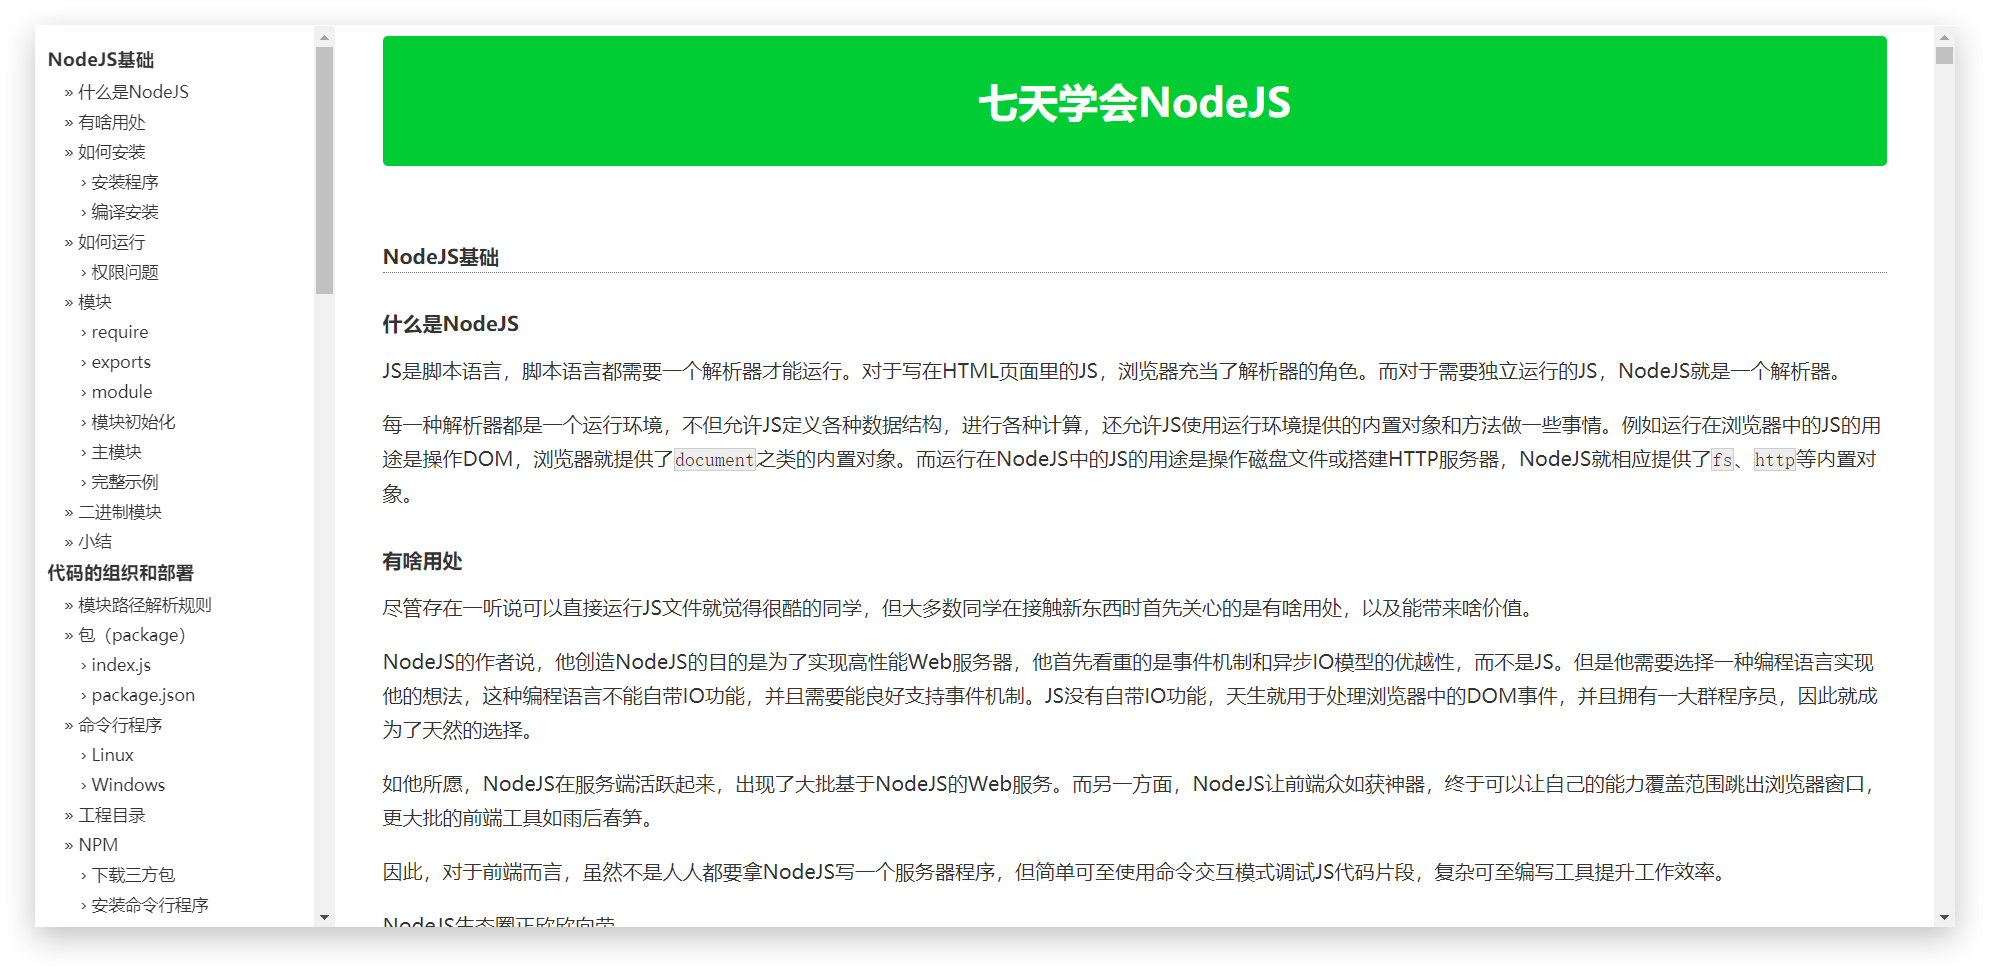This screenshot has width=1990, height=972.
Task: Click the main page scrollbar thumb
Action: 1944,55
